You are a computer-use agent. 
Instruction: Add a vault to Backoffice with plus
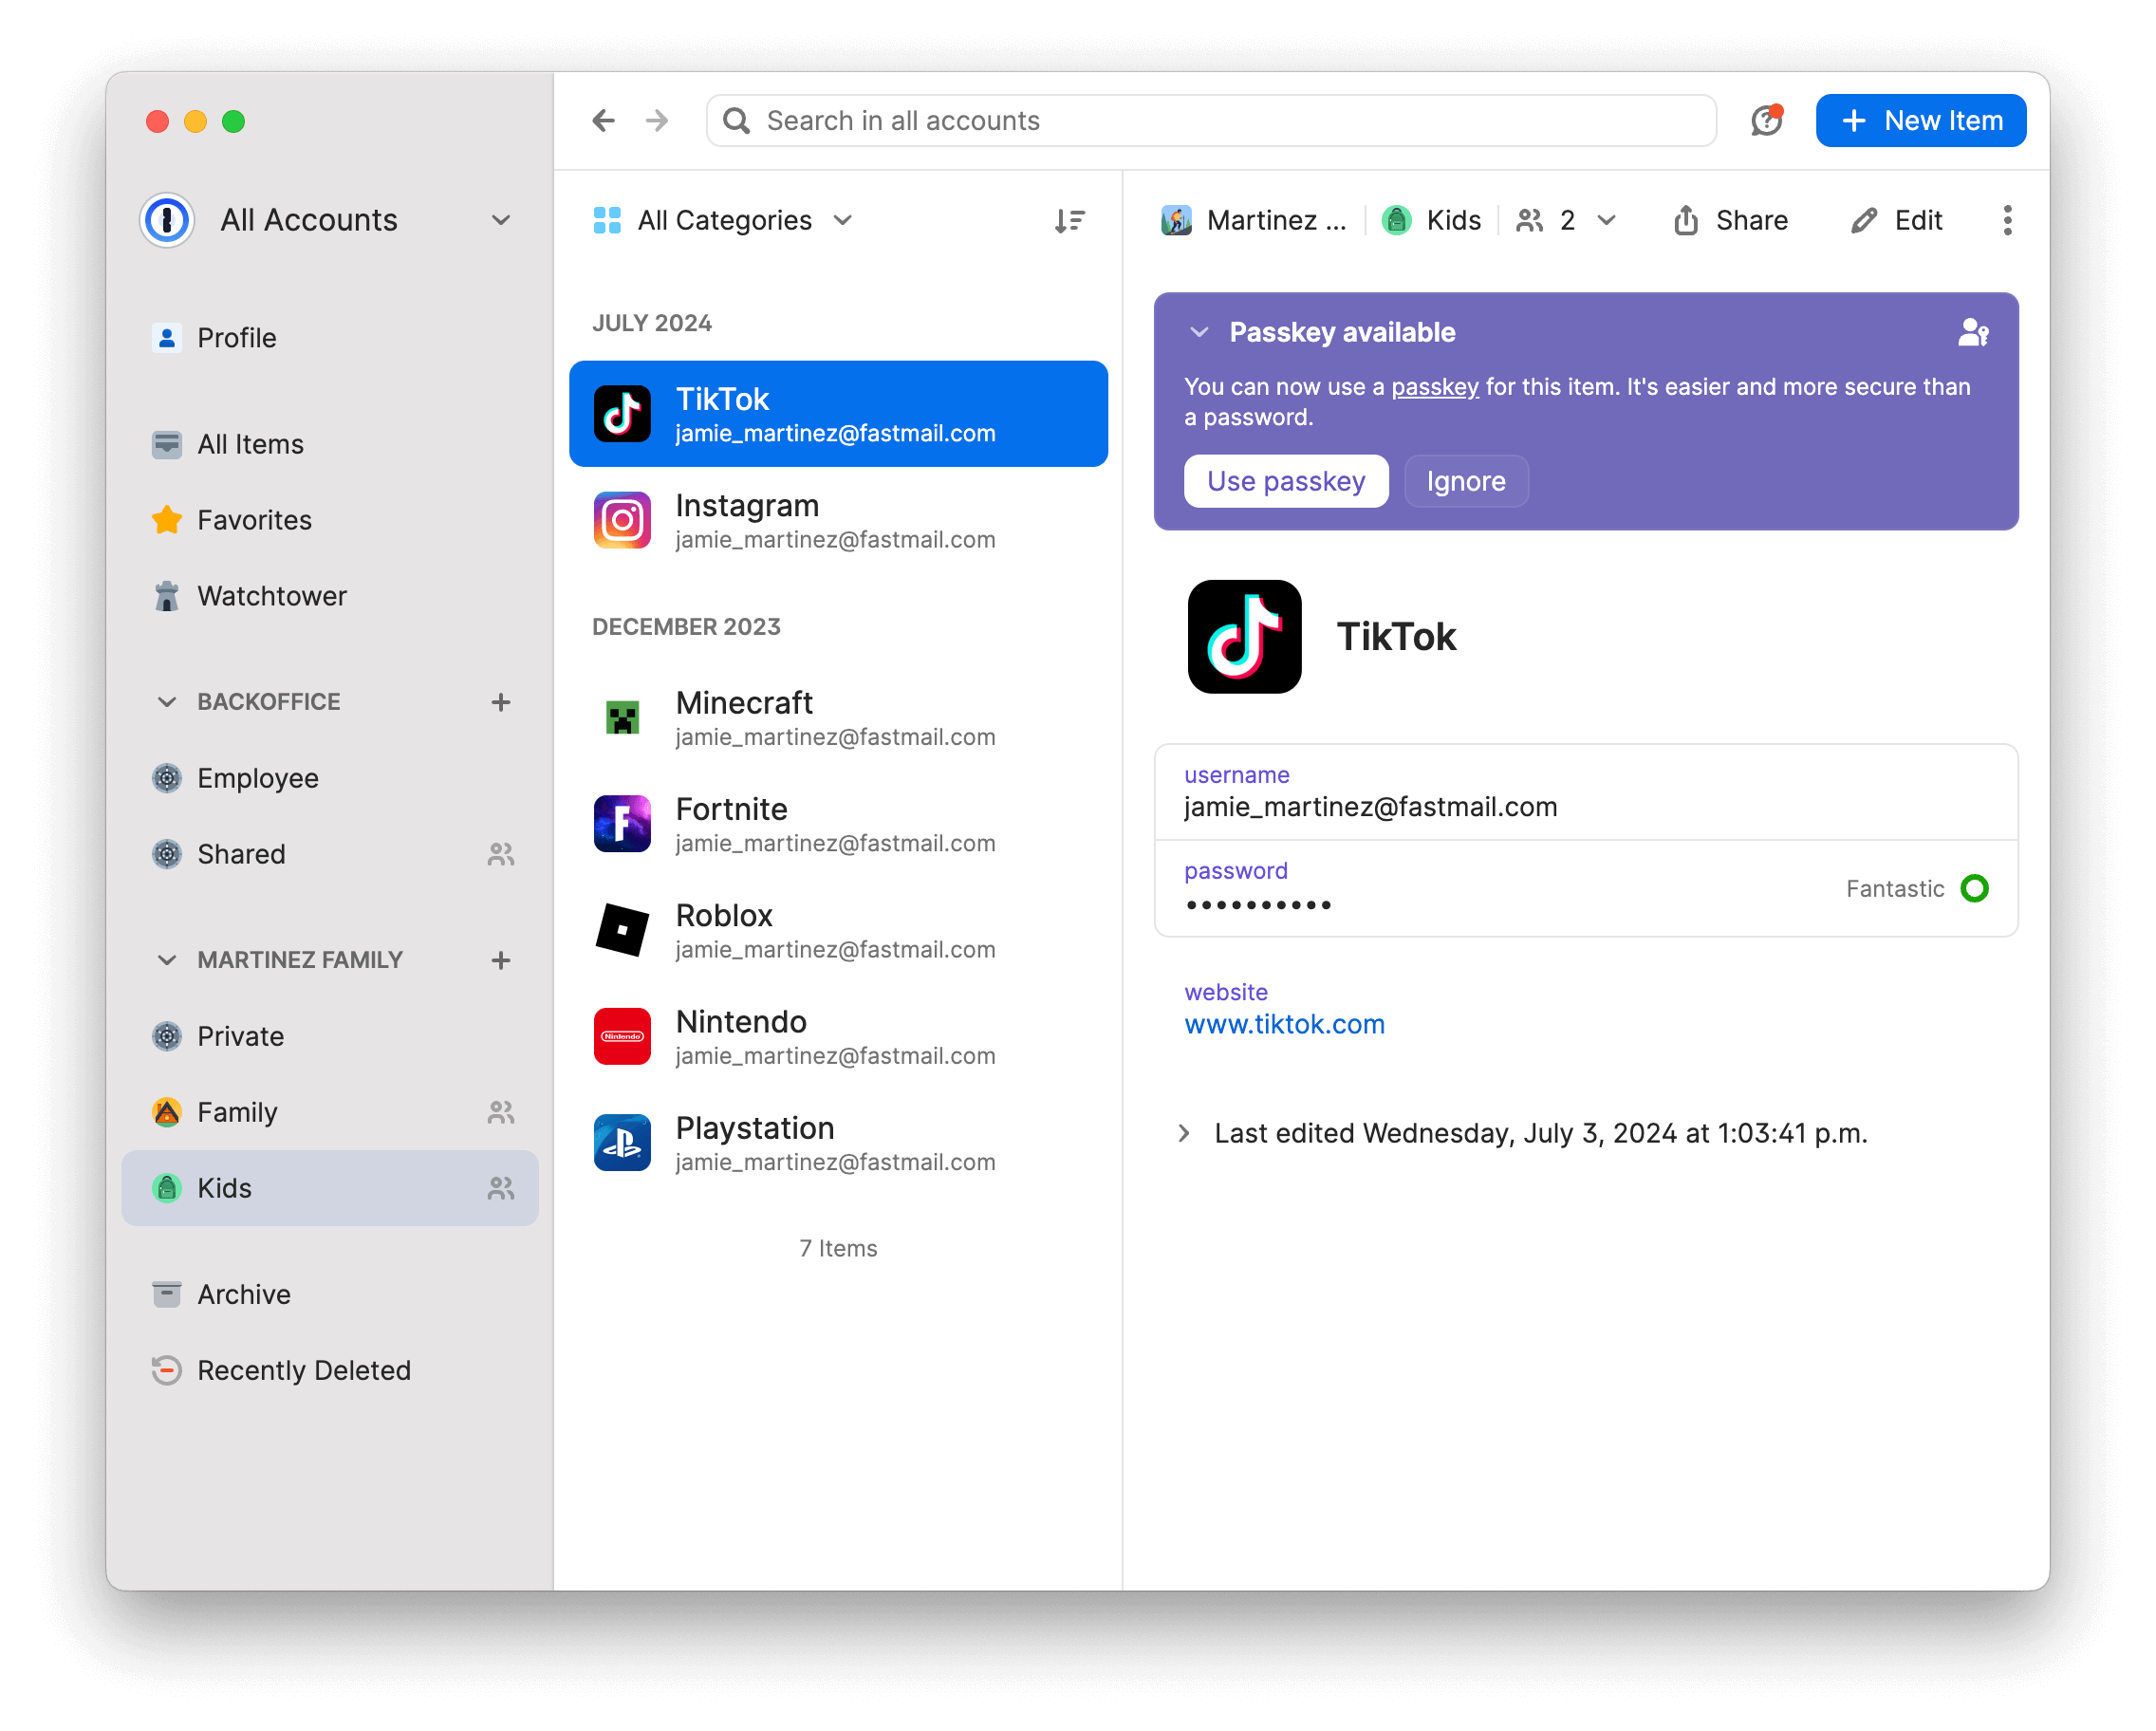[501, 702]
